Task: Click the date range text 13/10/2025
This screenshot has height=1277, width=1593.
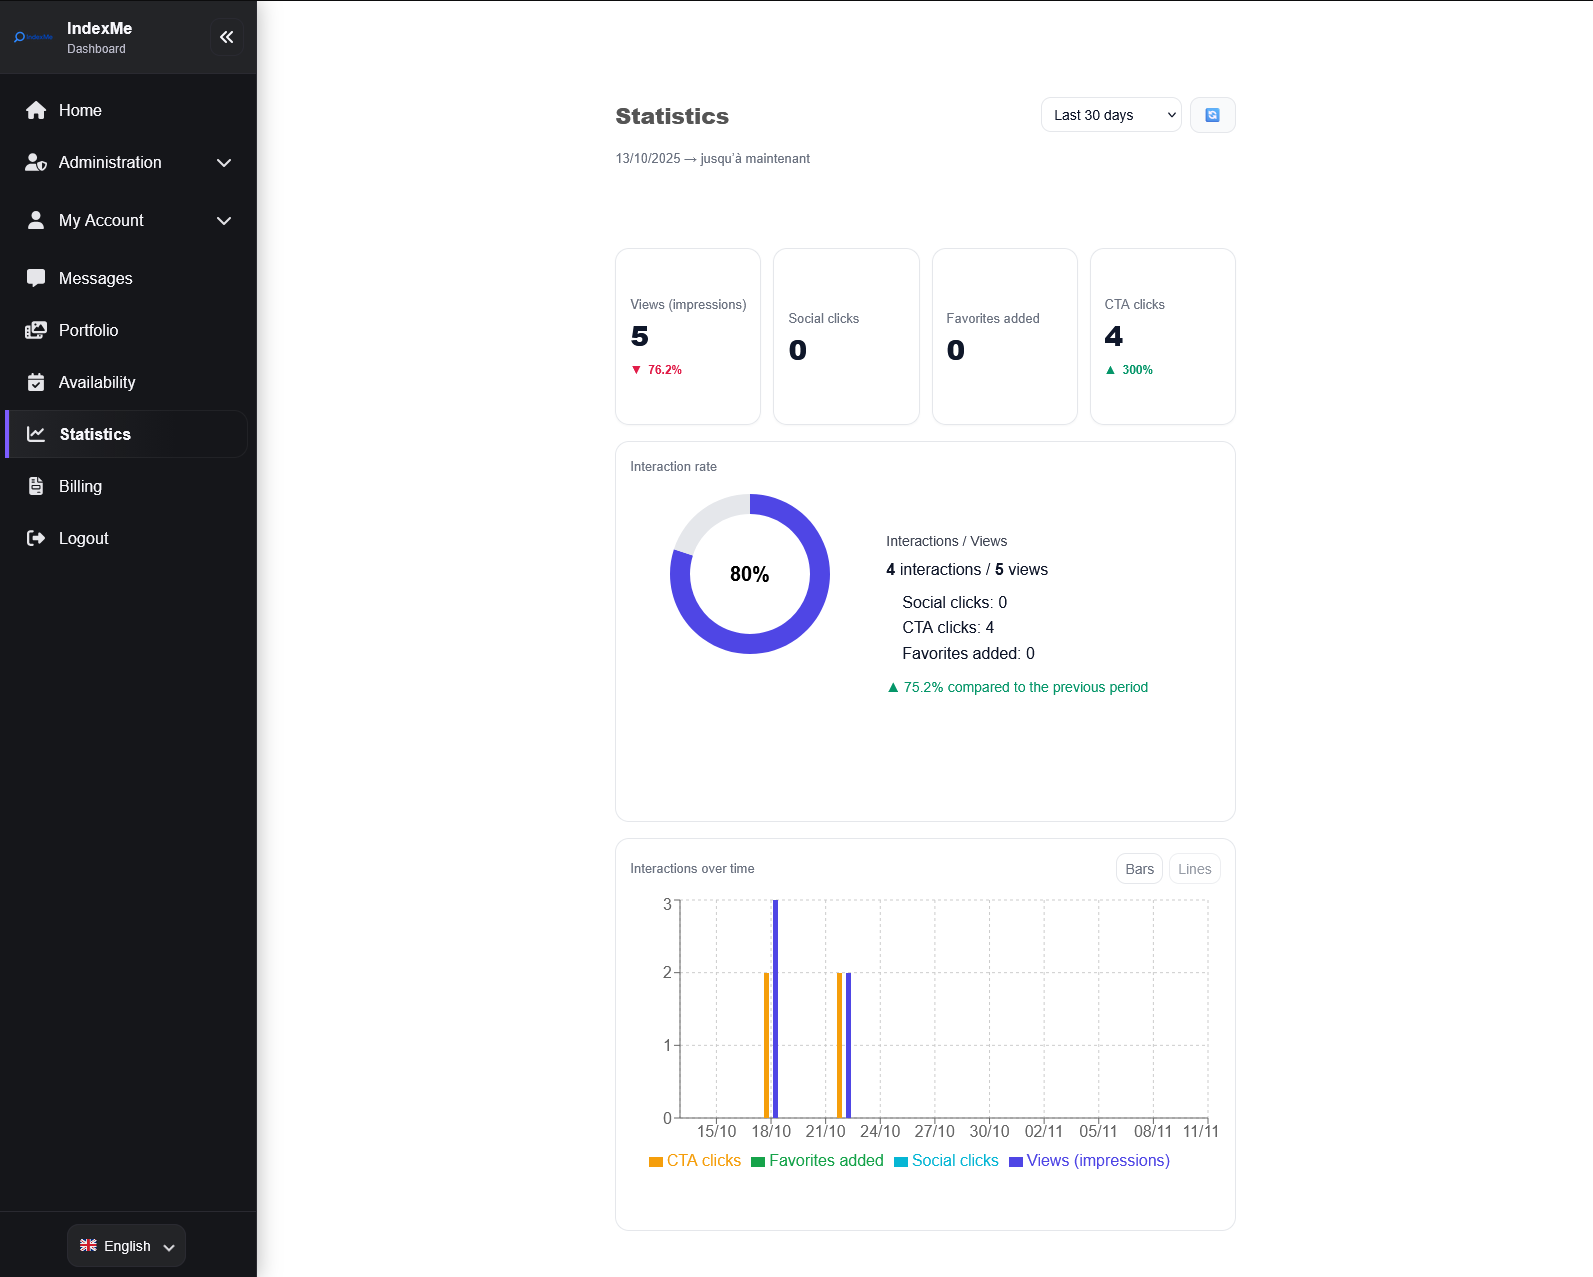Action: tap(648, 159)
